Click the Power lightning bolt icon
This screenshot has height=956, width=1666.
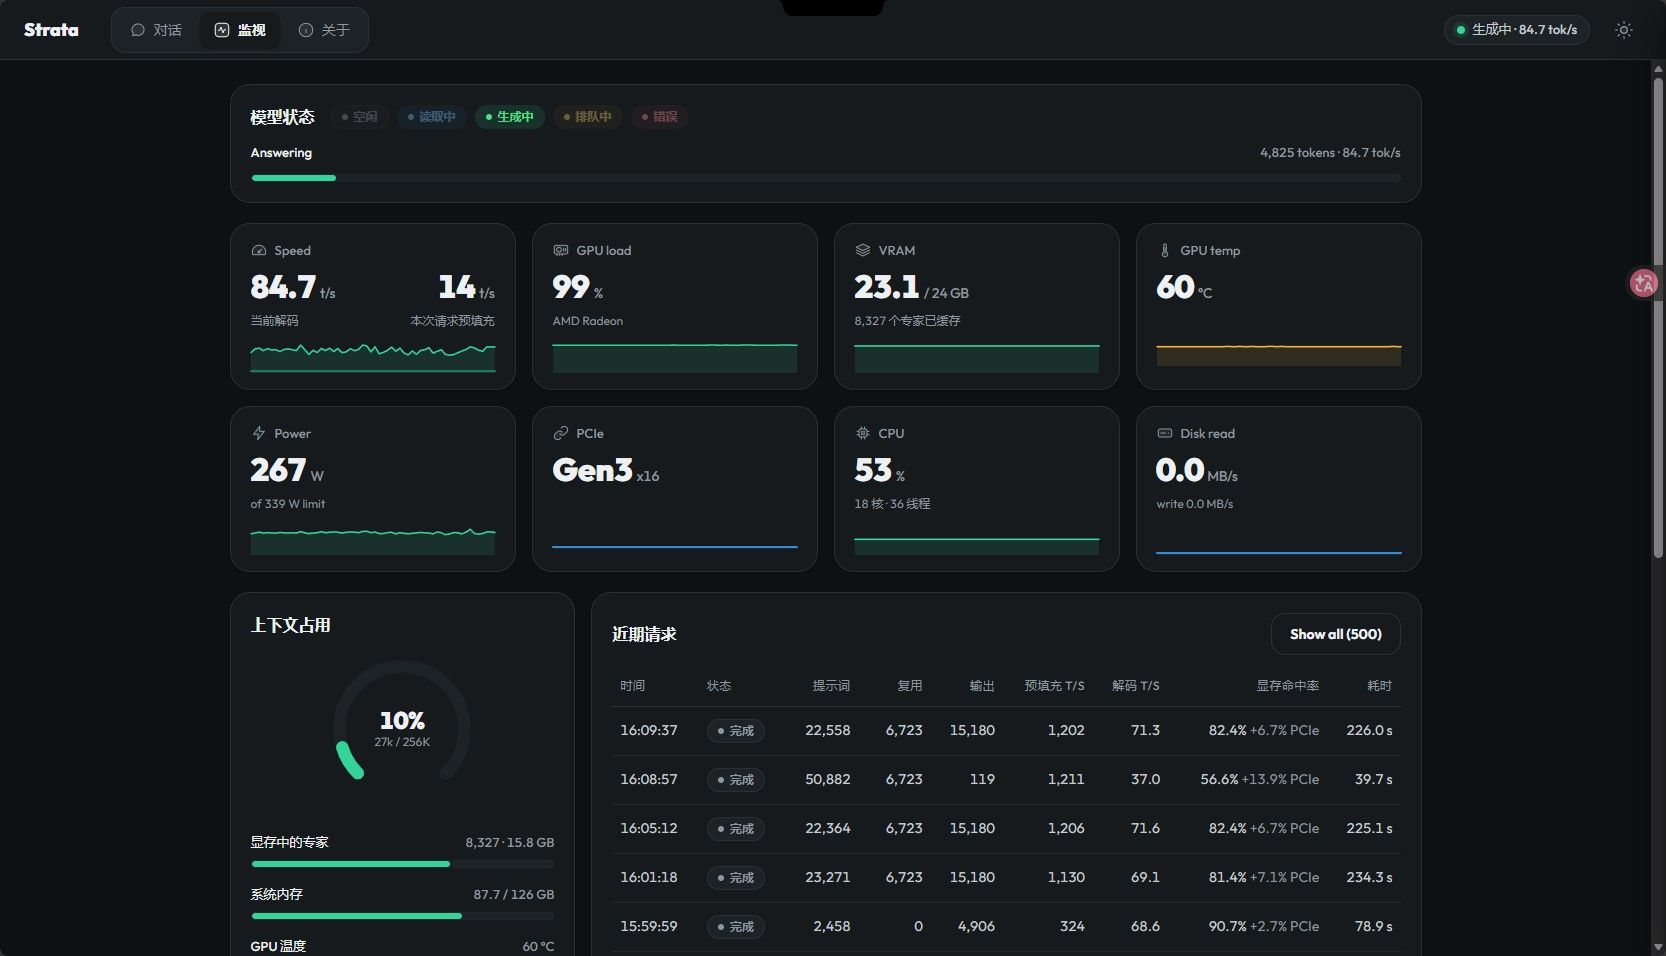tap(259, 434)
